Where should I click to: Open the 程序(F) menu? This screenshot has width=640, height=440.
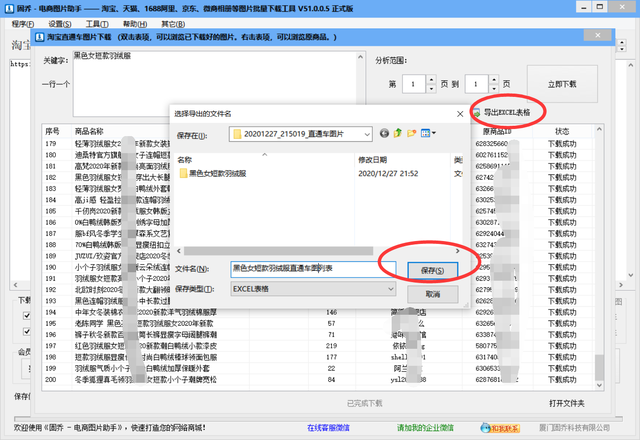[x=23, y=24]
